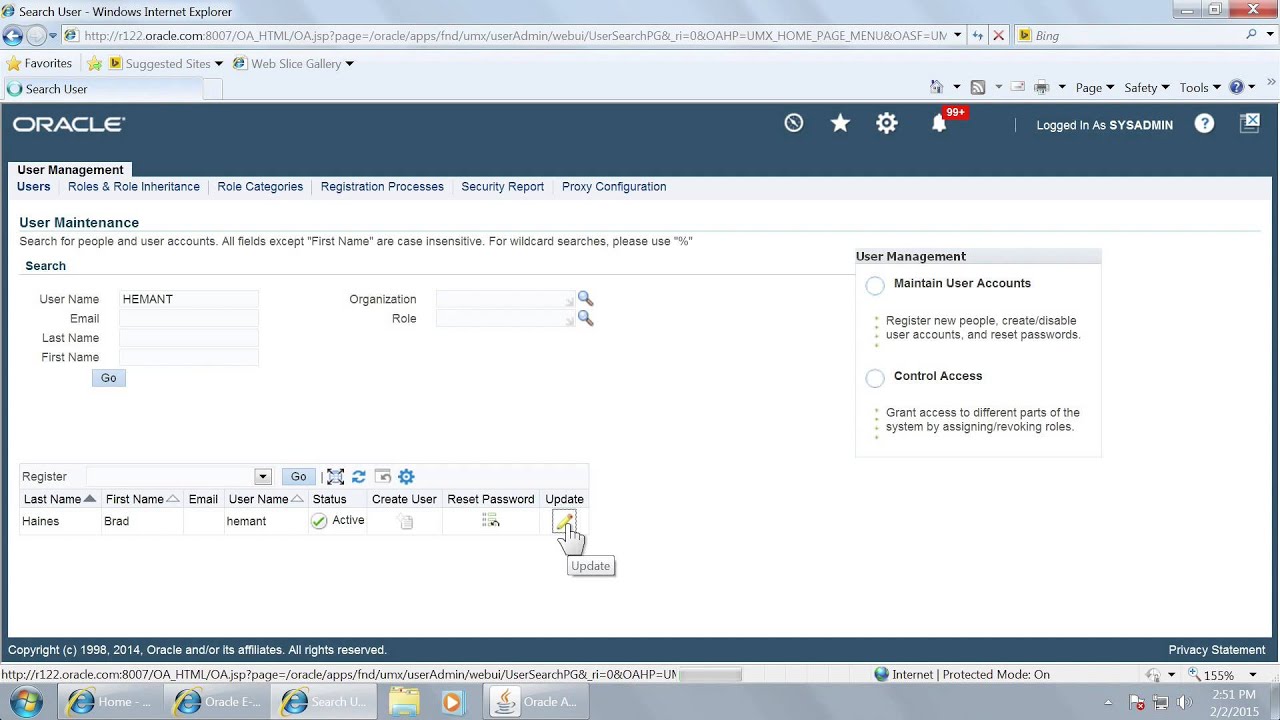Screen dimensions: 1280x720
Task: Open Registration Processes tab
Action: (x=382, y=186)
